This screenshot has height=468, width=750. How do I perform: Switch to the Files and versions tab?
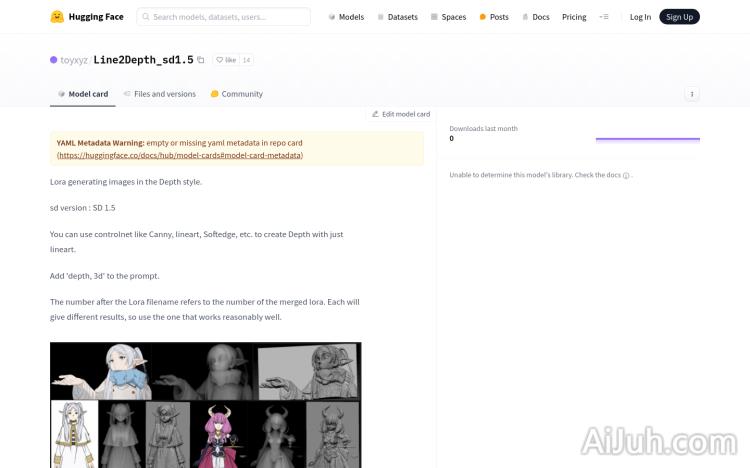pos(160,94)
